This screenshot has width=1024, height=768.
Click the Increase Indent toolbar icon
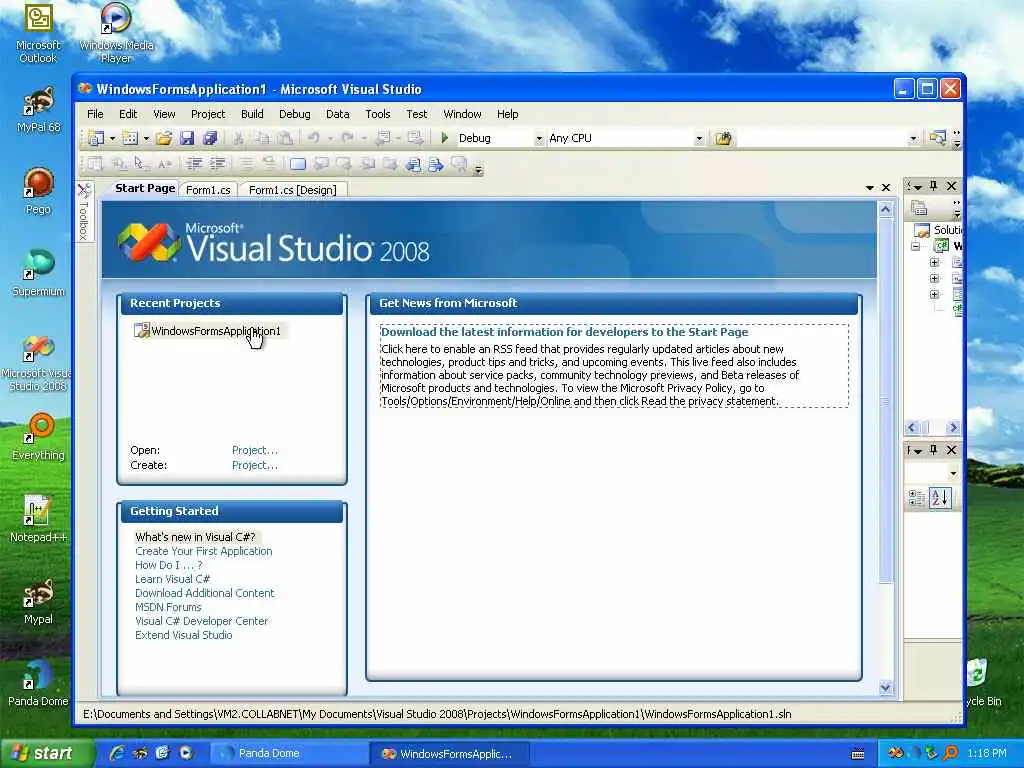(217, 164)
